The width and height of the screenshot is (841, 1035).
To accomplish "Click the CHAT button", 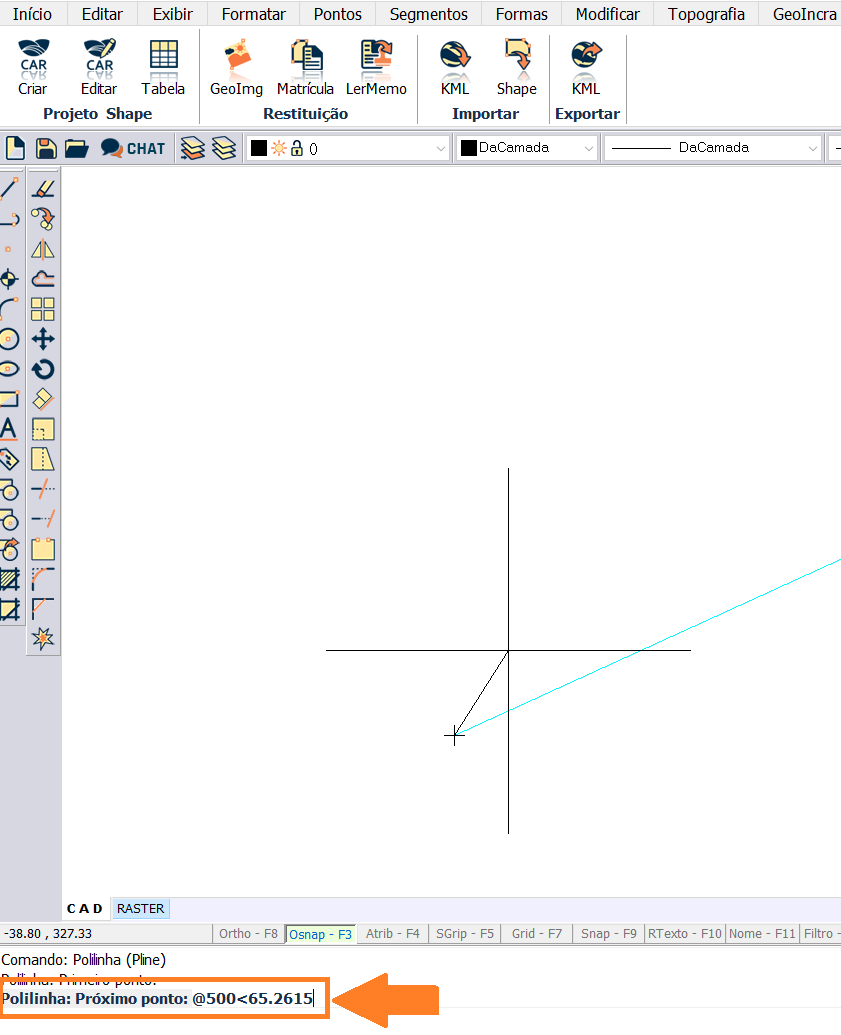I will 133,148.
